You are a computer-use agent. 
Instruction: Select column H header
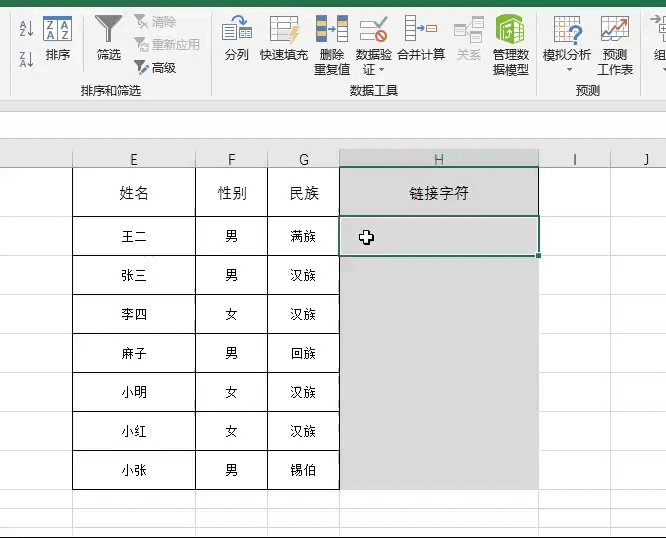439,159
